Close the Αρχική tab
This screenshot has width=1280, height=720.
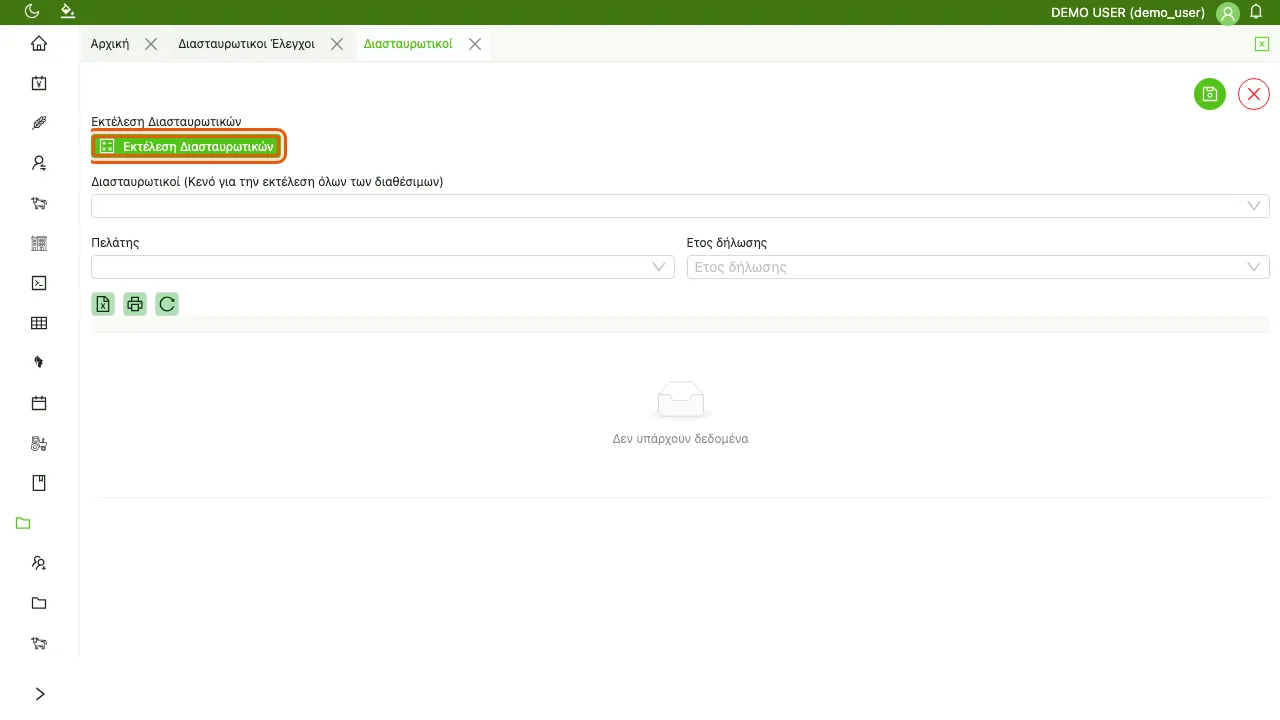point(151,44)
